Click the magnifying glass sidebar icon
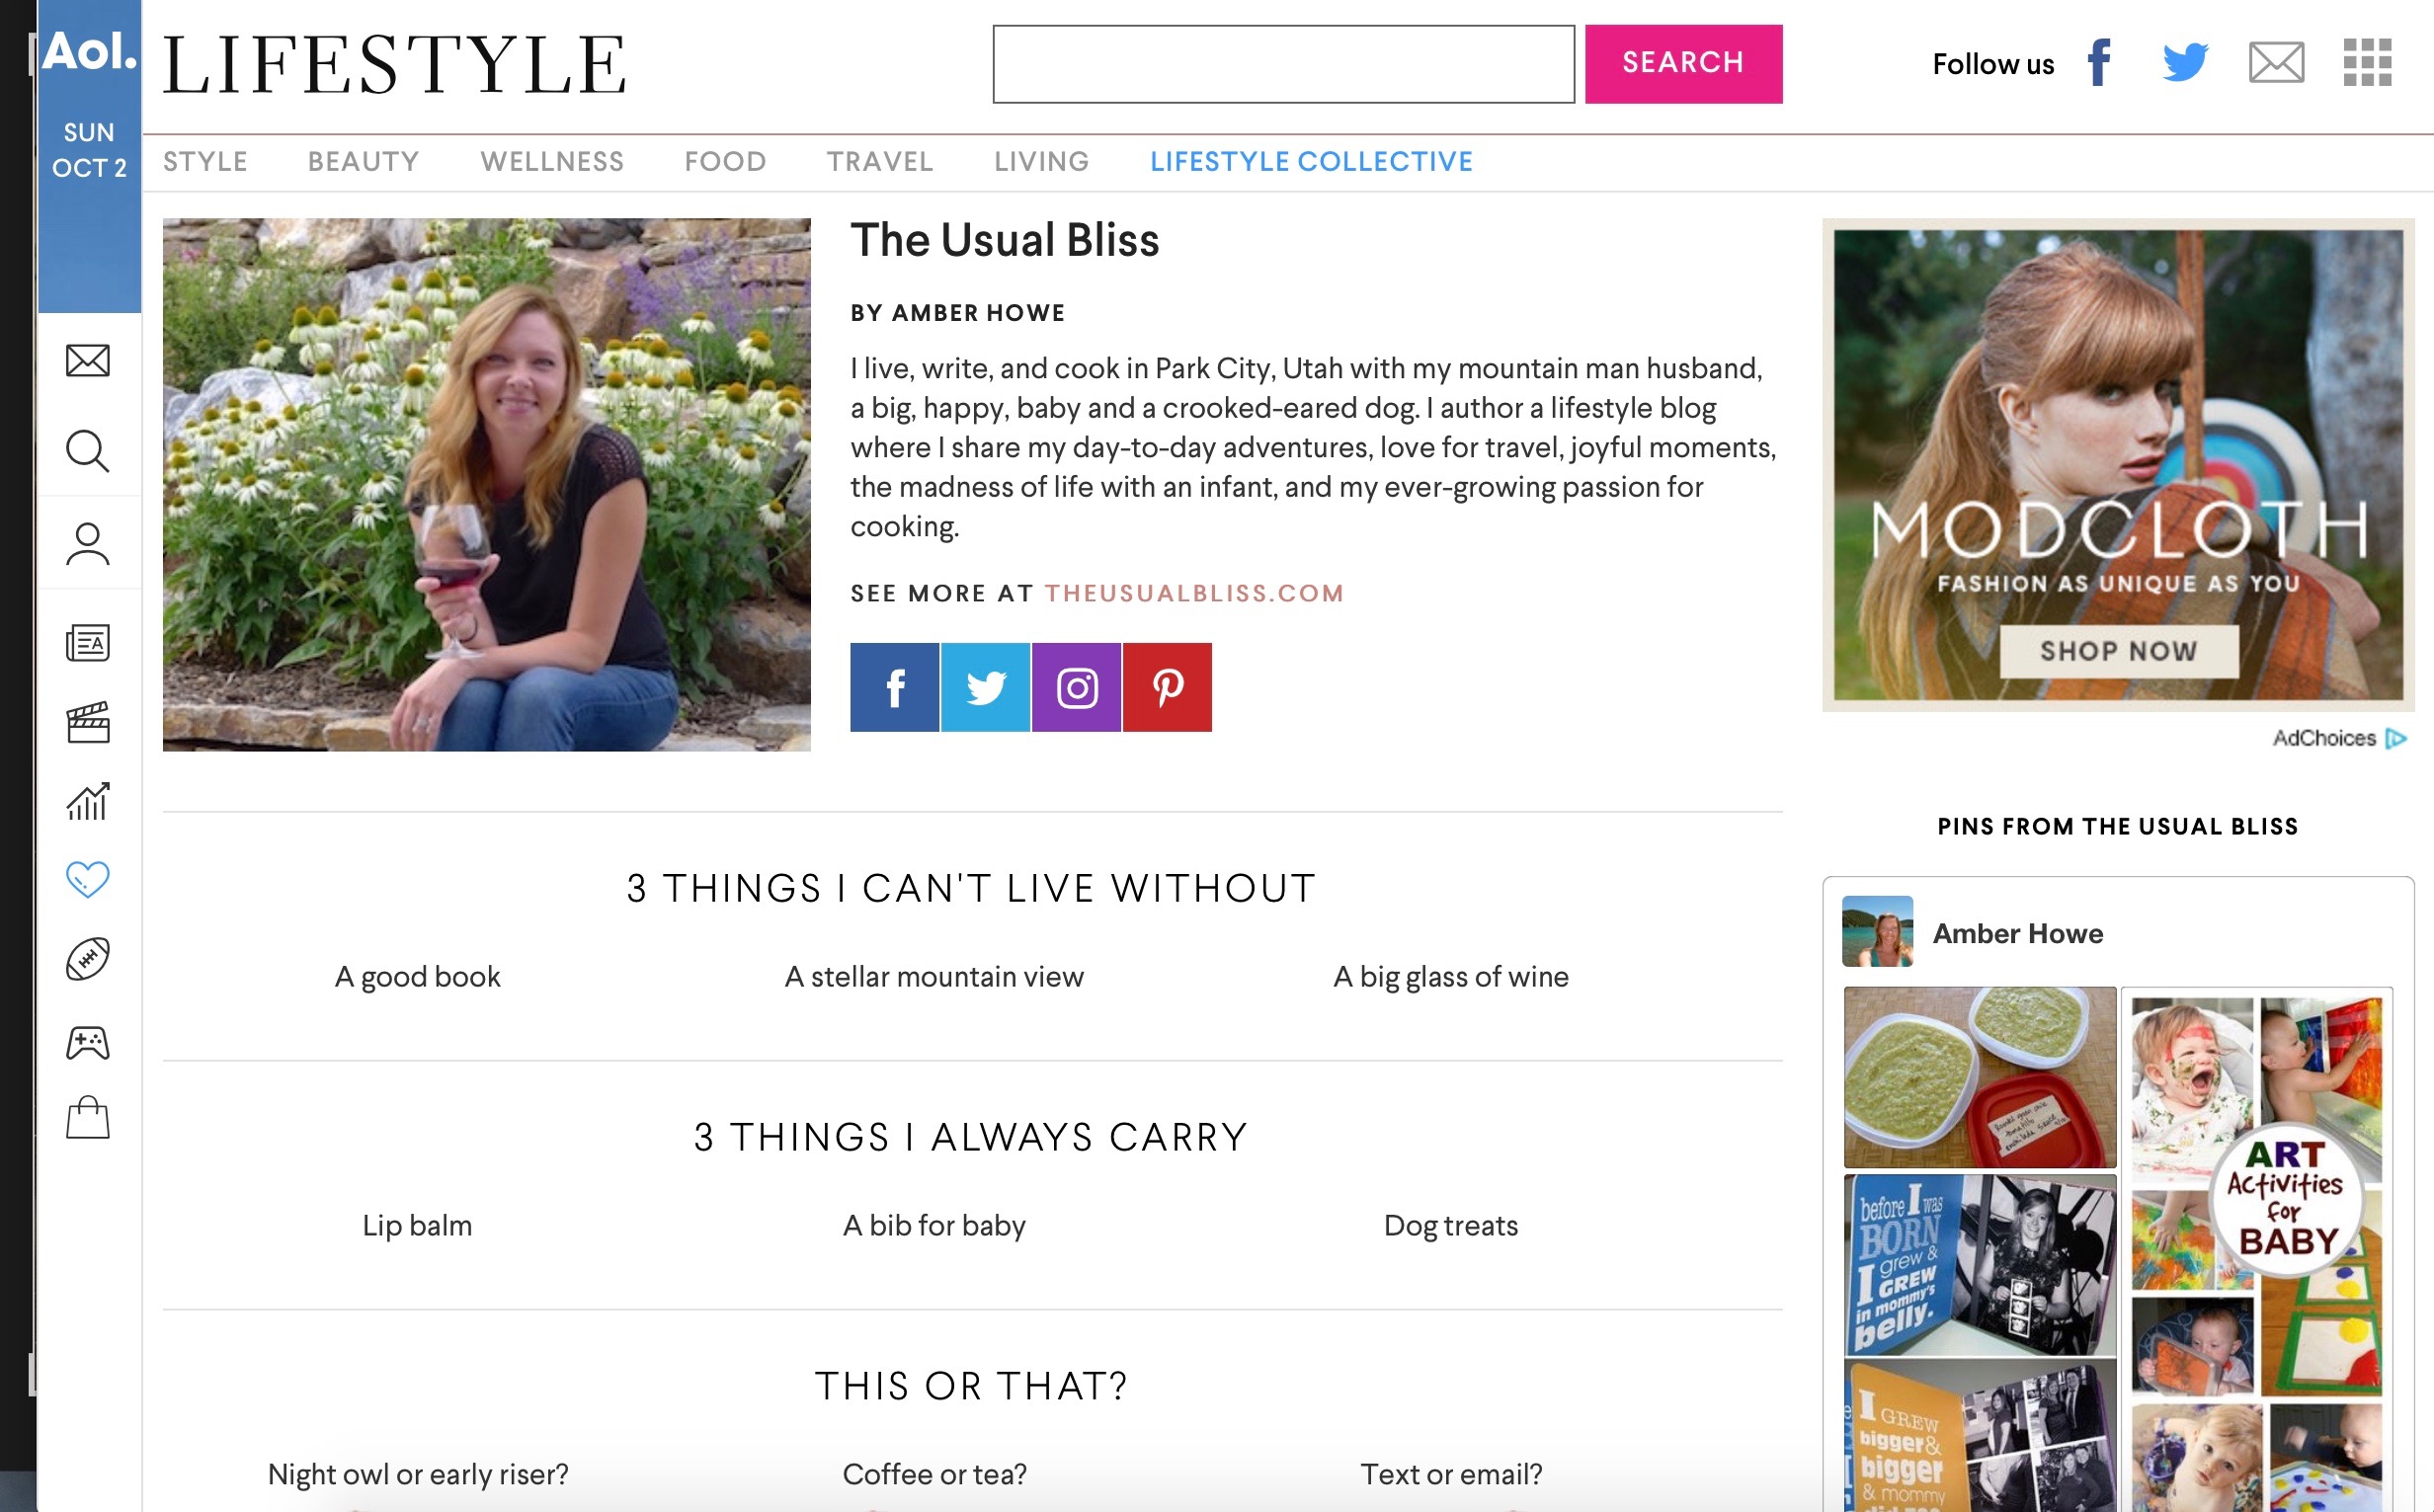This screenshot has height=1512, width=2434. coord(88,451)
